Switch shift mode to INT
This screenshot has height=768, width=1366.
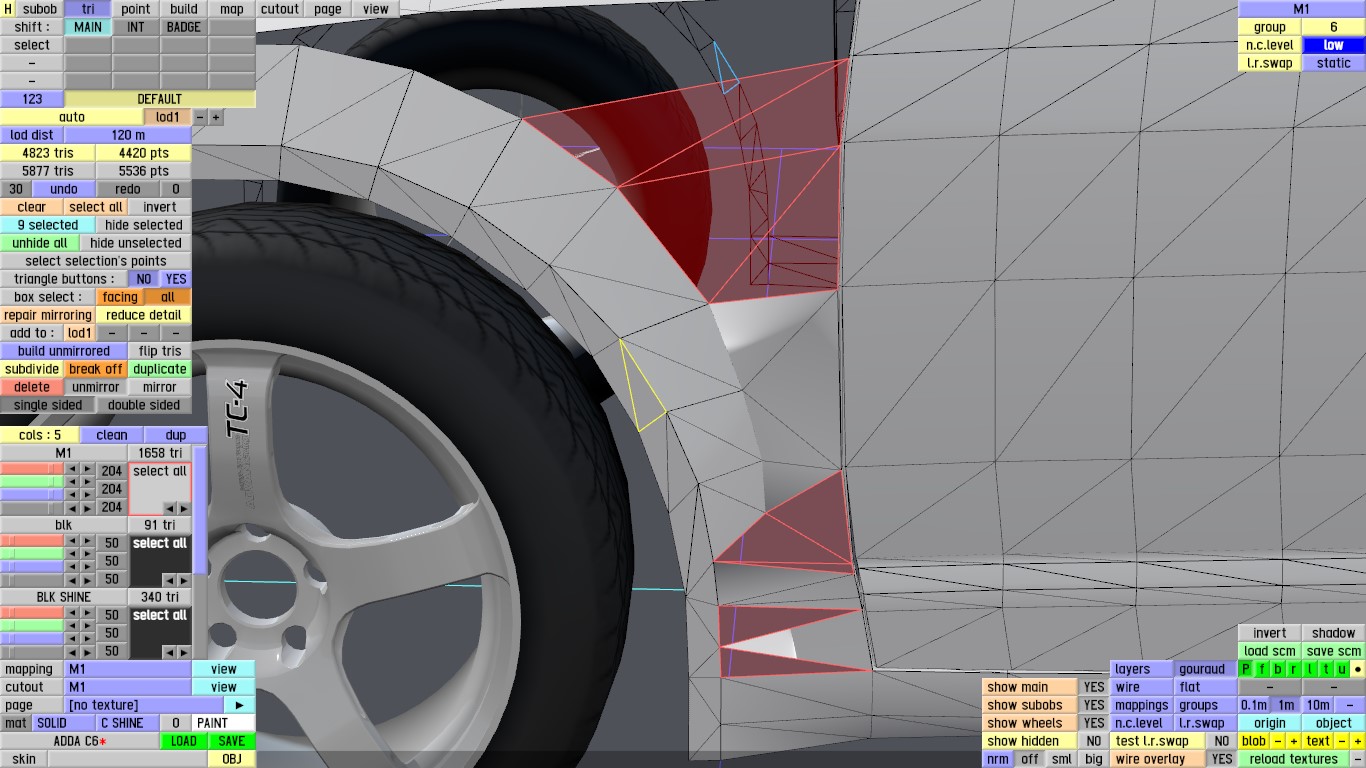[136, 27]
